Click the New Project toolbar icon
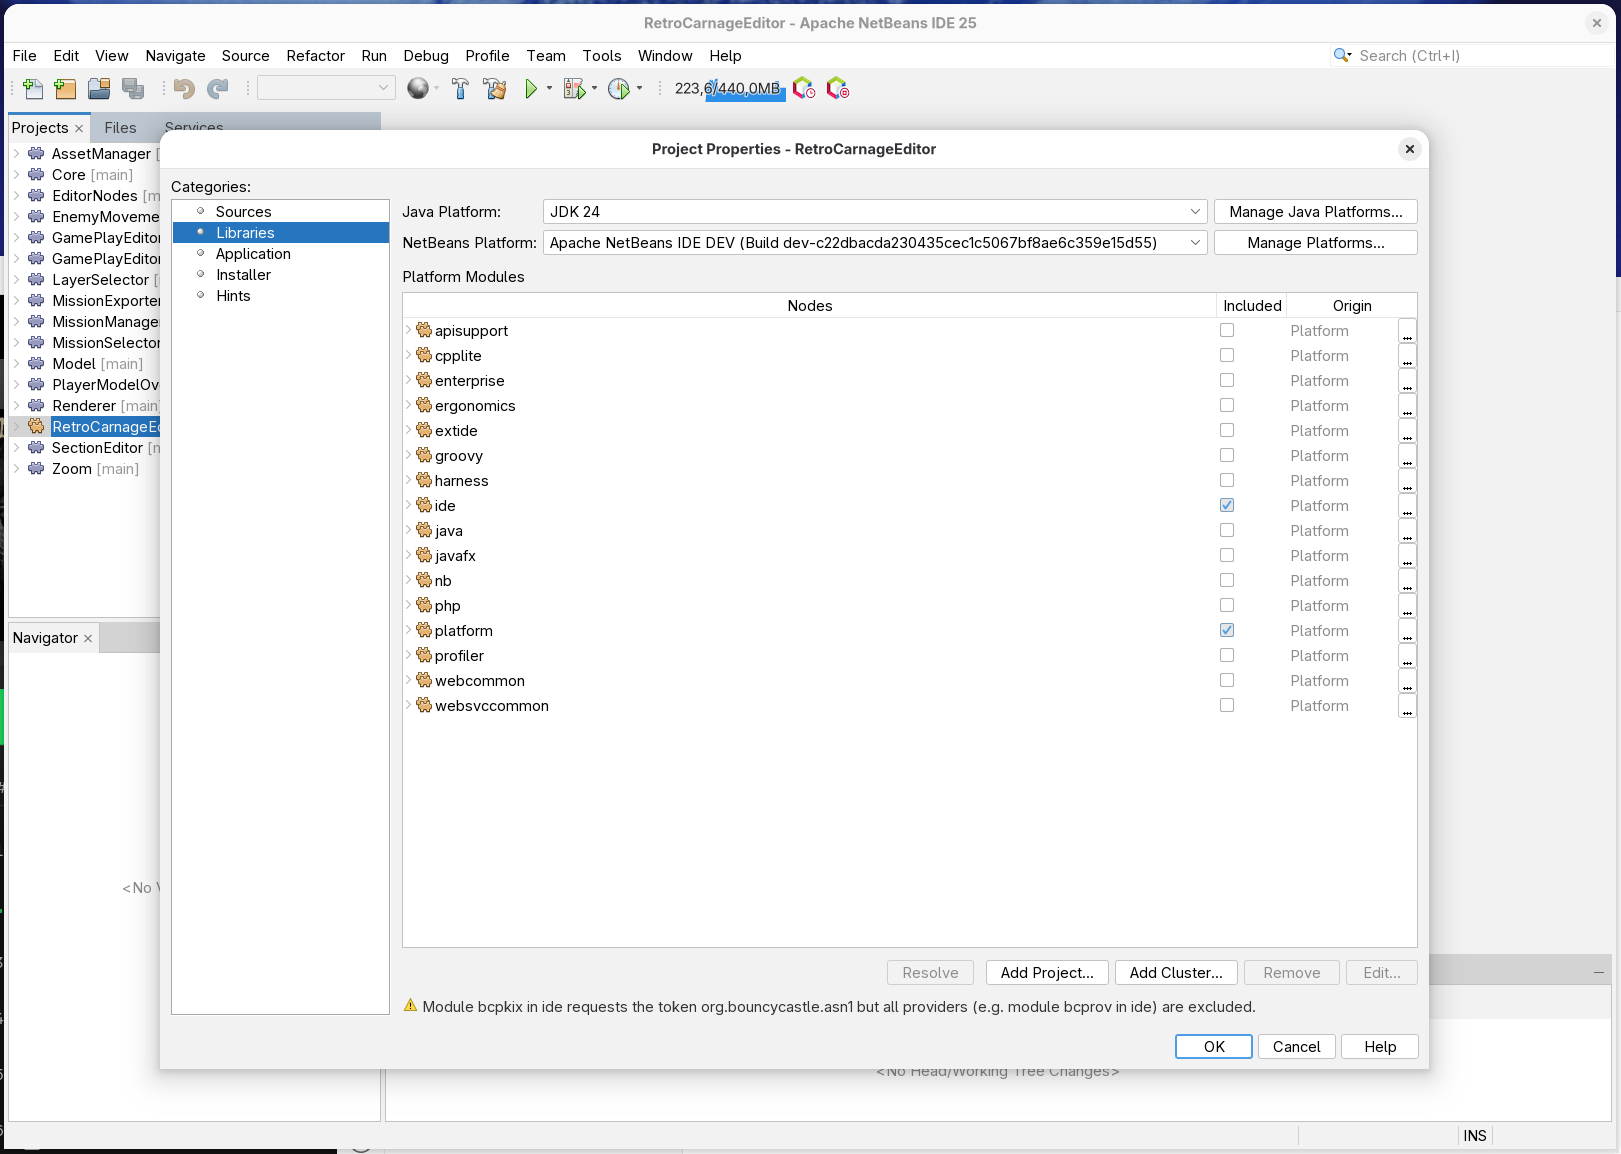This screenshot has width=1621, height=1154. (x=66, y=89)
